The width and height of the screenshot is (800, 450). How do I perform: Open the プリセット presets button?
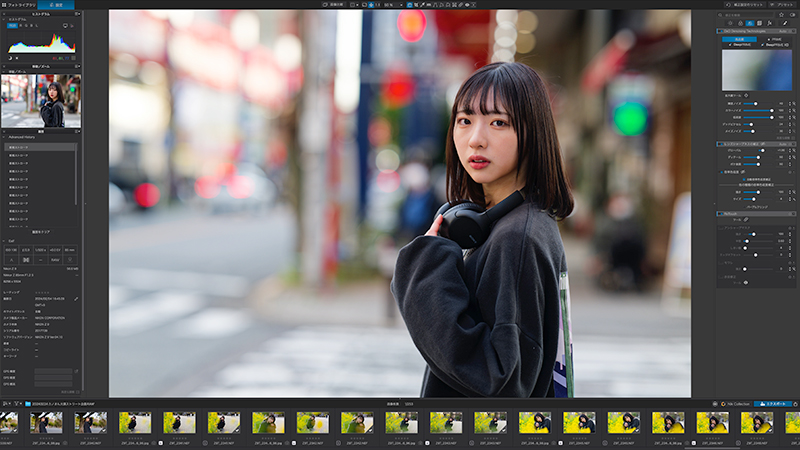pyautogui.click(x=782, y=5)
